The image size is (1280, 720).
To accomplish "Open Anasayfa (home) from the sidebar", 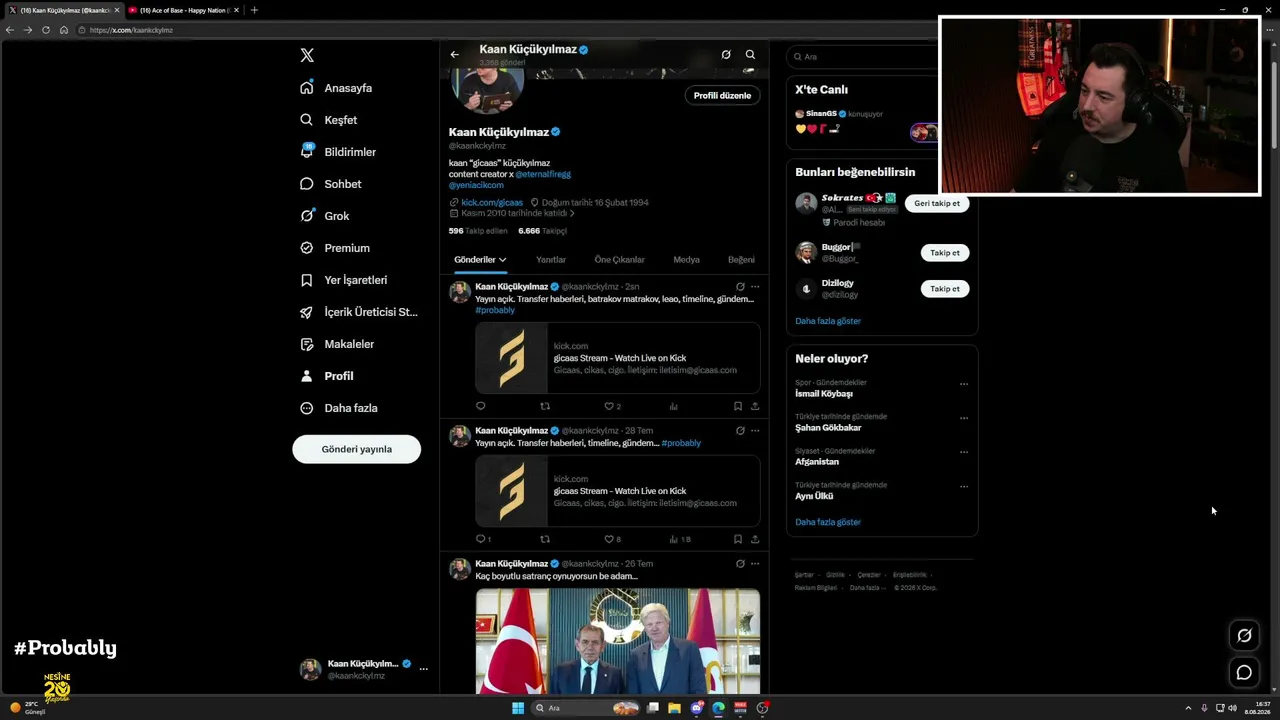I will coord(336,88).
